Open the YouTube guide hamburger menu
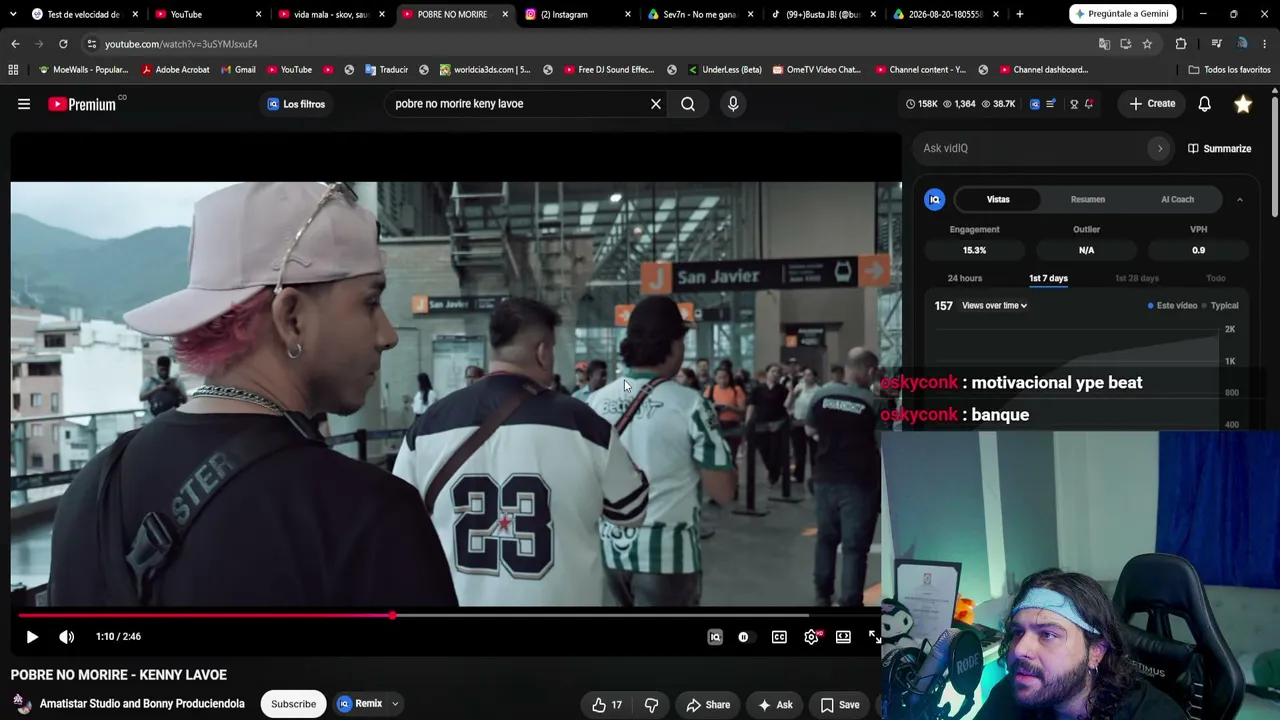Screen dimensions: 1280x720 click(x=24, y=104)
